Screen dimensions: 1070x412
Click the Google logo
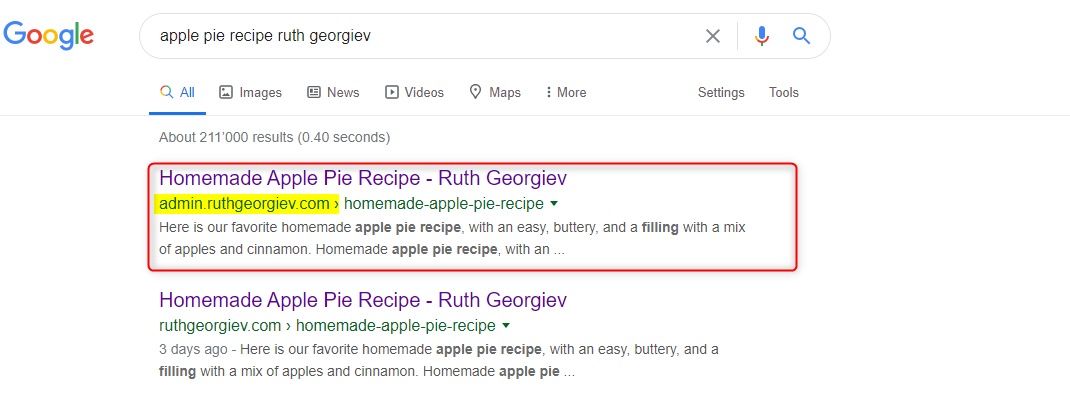point(49,36)
